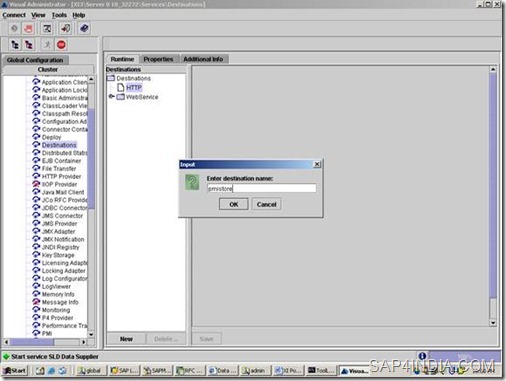Select File Transfer service
The image size is (506, 381).
[x=59, y=169]
